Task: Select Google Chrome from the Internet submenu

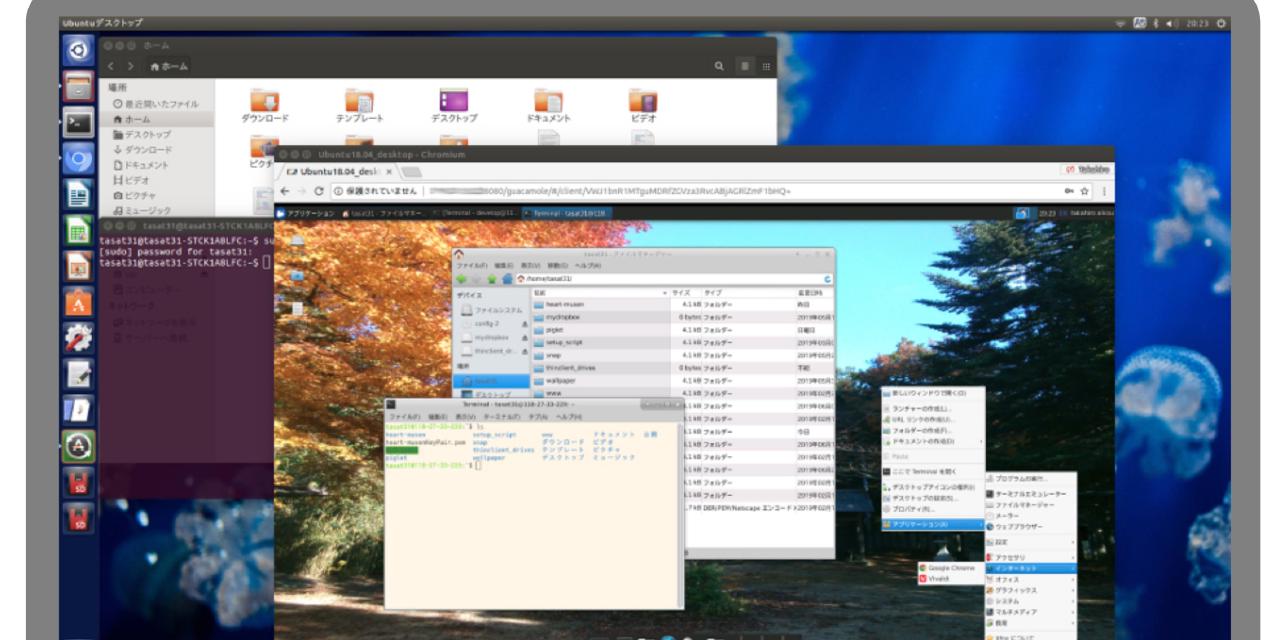Action: click(945, 567)
